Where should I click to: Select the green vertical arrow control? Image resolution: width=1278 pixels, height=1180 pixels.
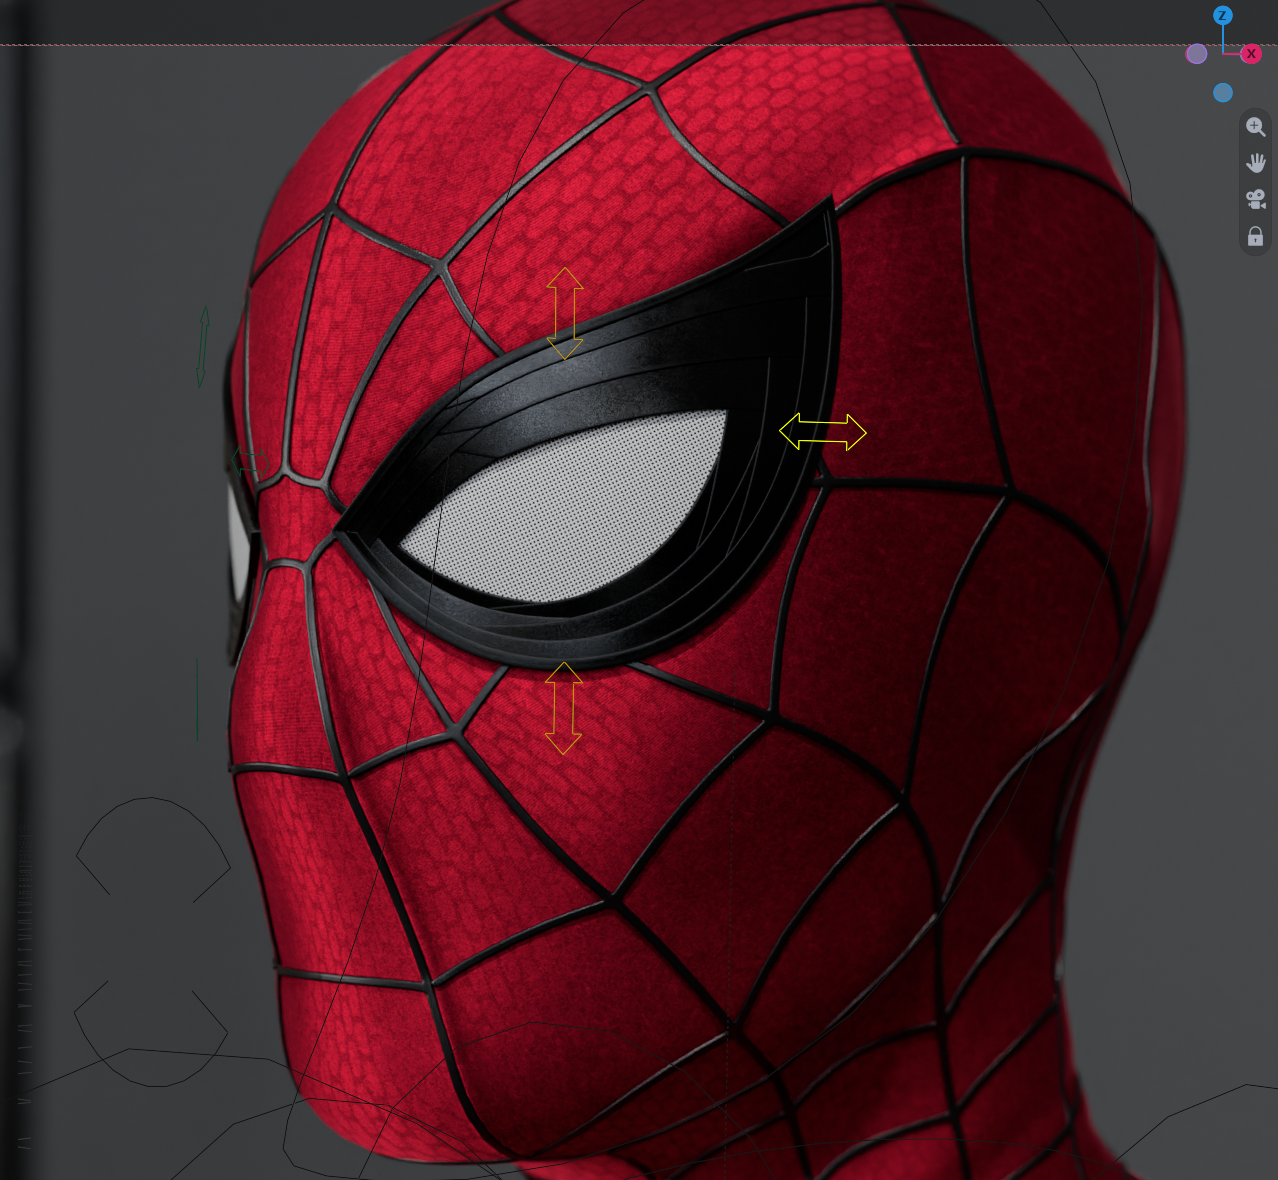coord(203,347)
